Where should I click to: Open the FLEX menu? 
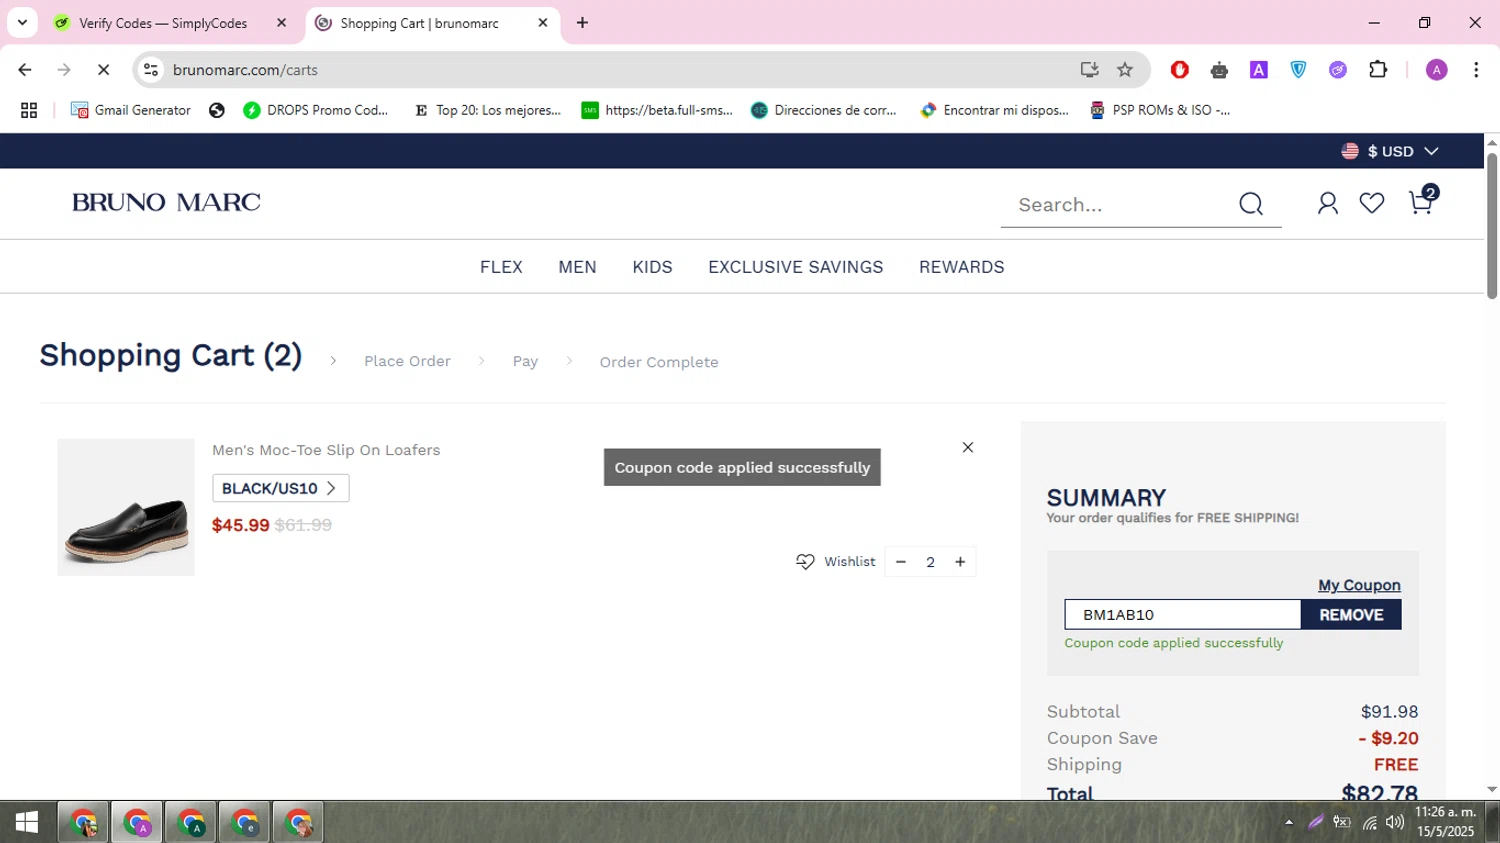click(x=501, y=267)
